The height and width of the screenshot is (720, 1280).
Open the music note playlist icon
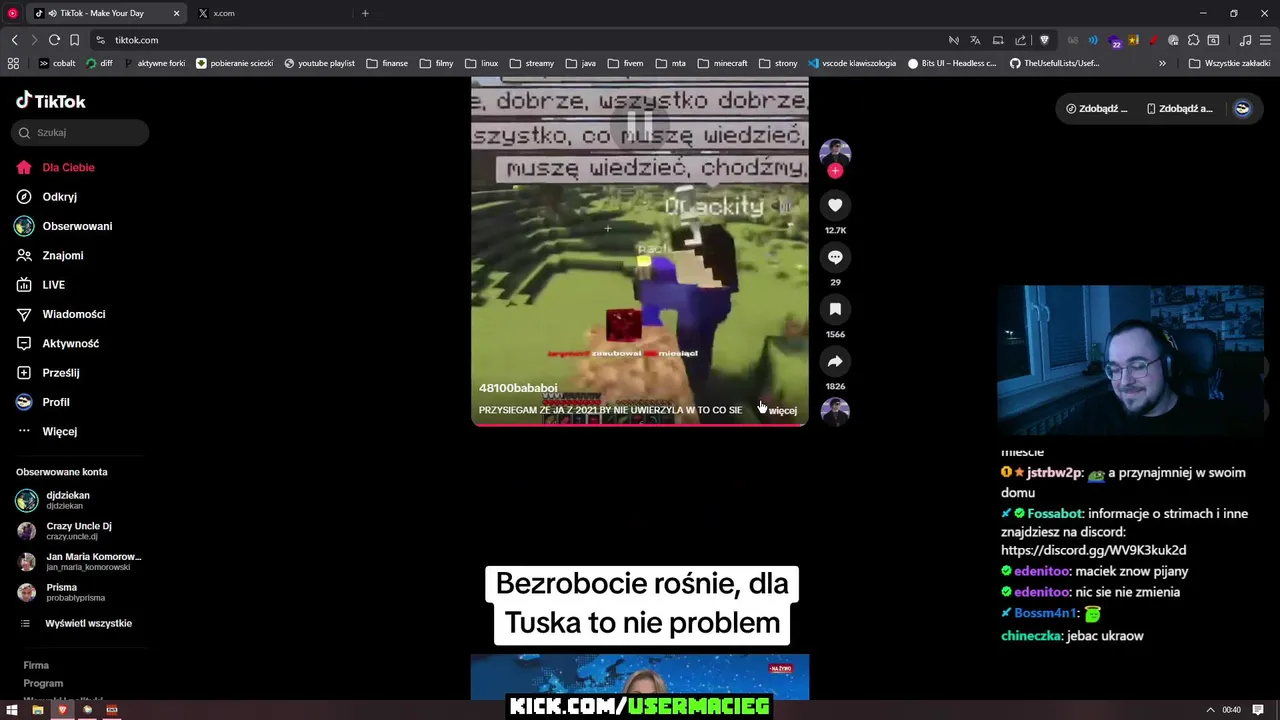pyautogui.click(x=1245, y=40)
